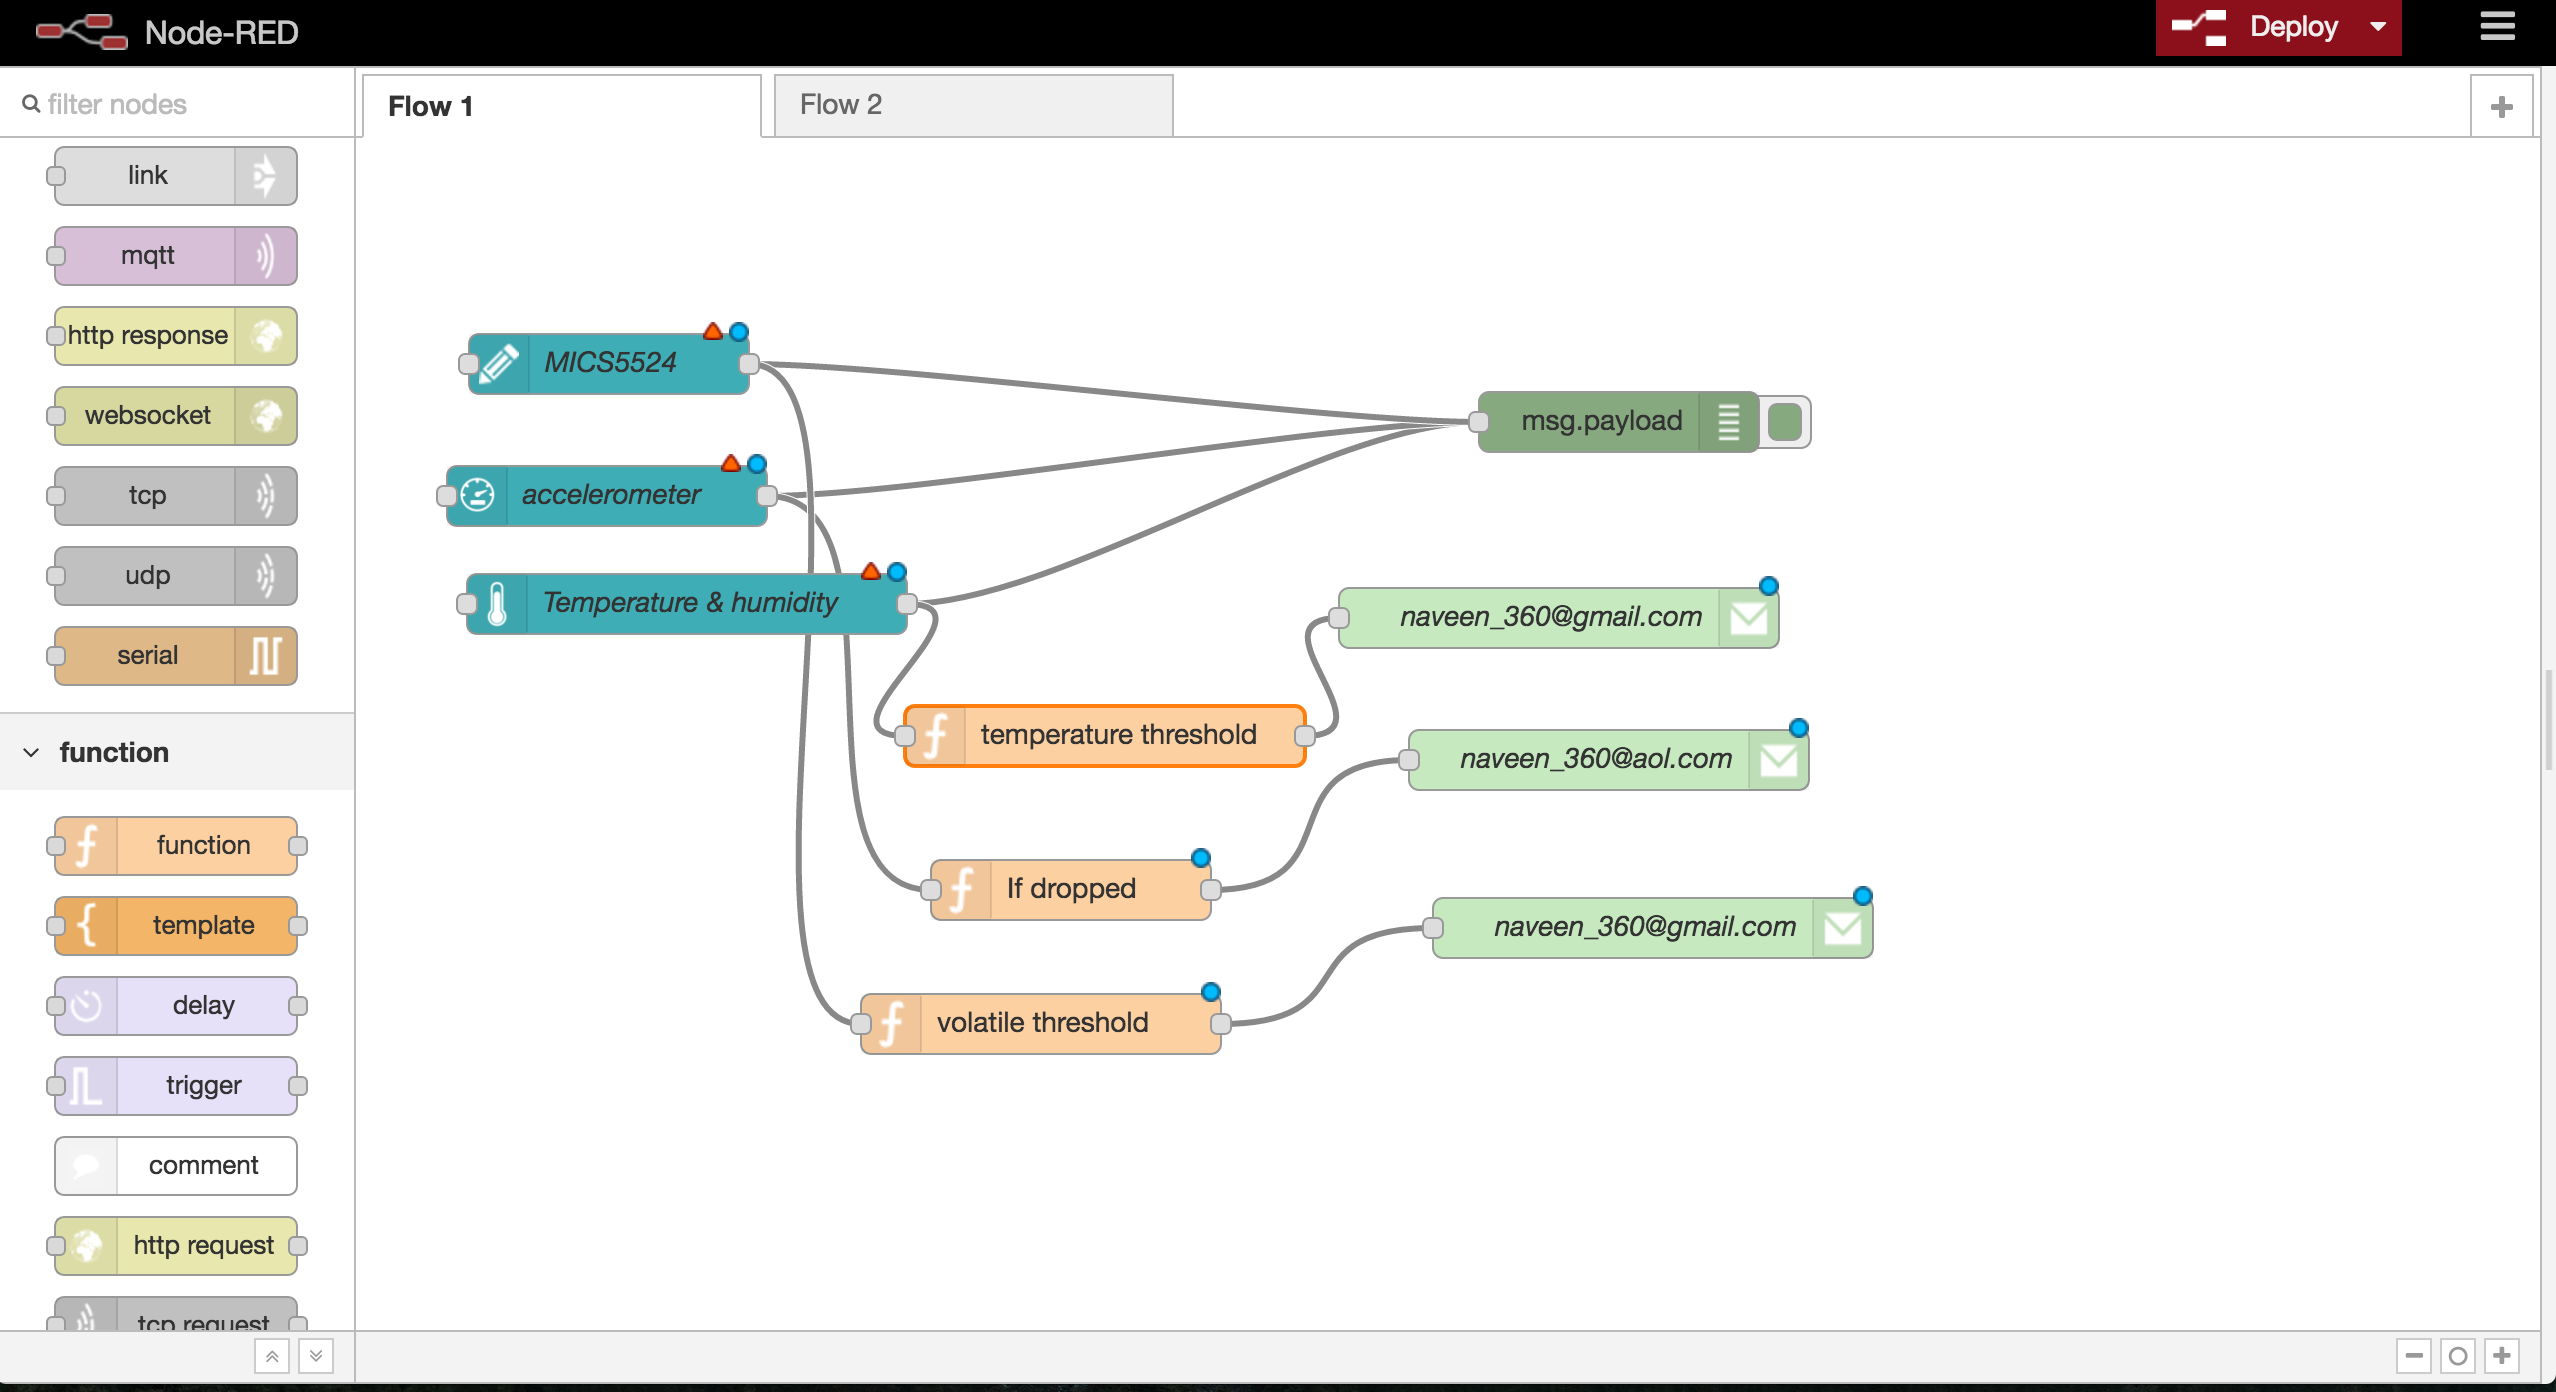Click the Node-RED logo icon
Viewport: 2556px width, 1392px height.
82,31
